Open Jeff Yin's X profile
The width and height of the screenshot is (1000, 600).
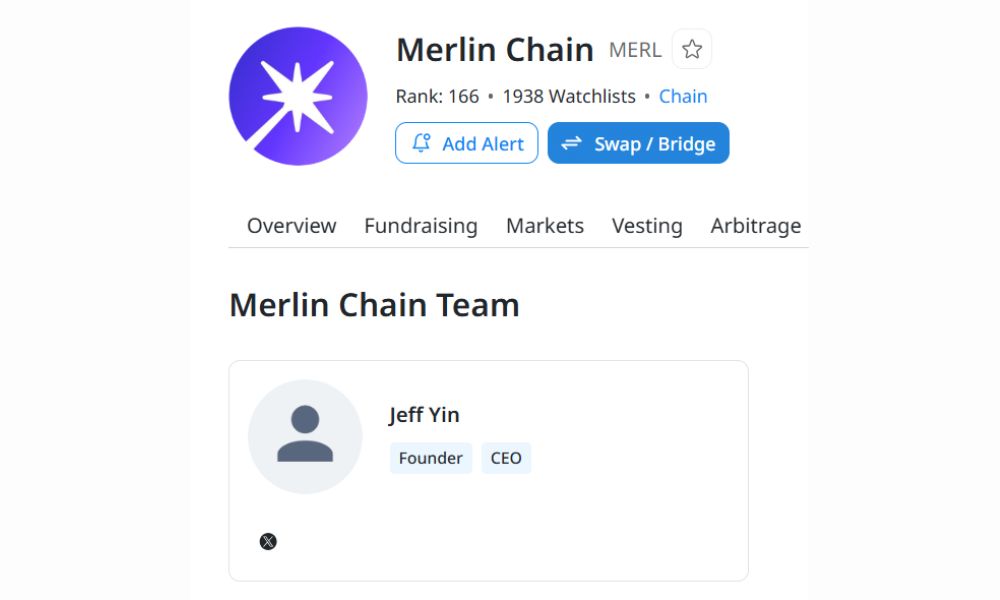[x=268, y=541]
